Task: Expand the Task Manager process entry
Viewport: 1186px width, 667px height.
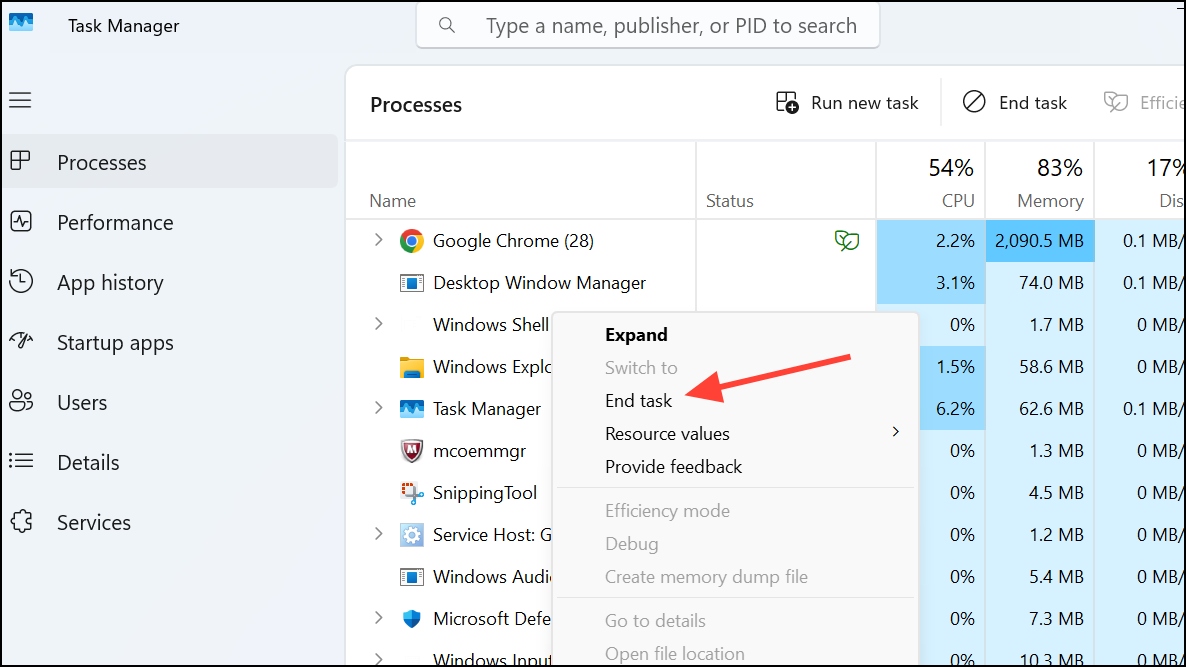Action: pos(378,408)
